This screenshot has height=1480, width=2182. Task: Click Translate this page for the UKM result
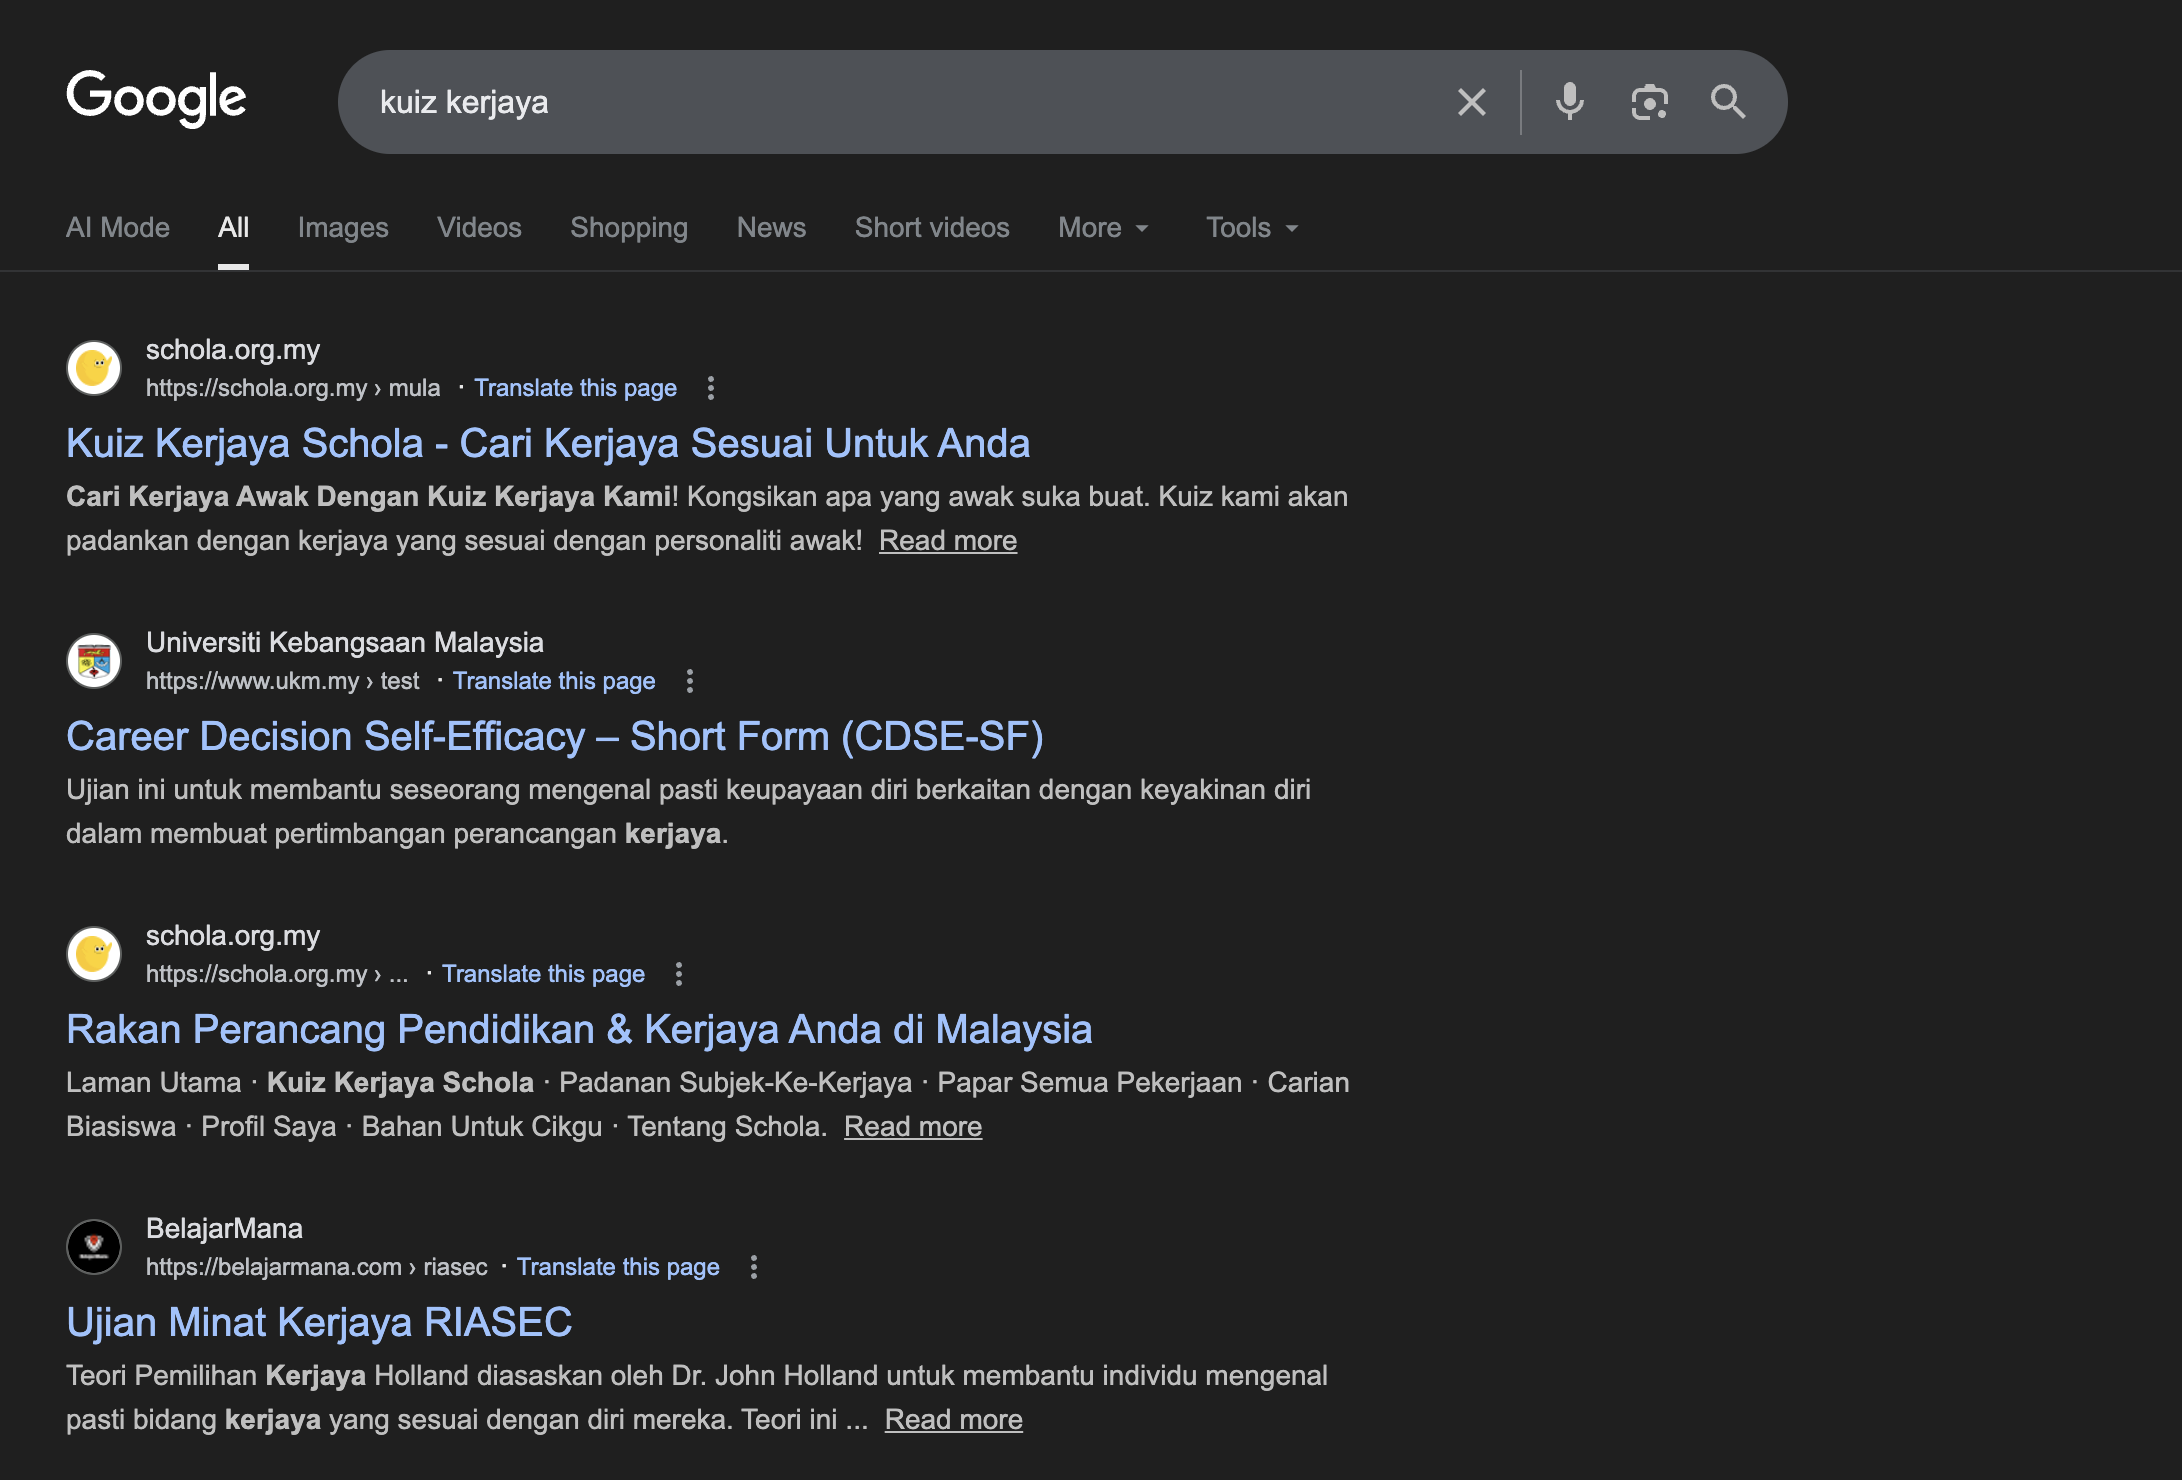coord(554,681)
